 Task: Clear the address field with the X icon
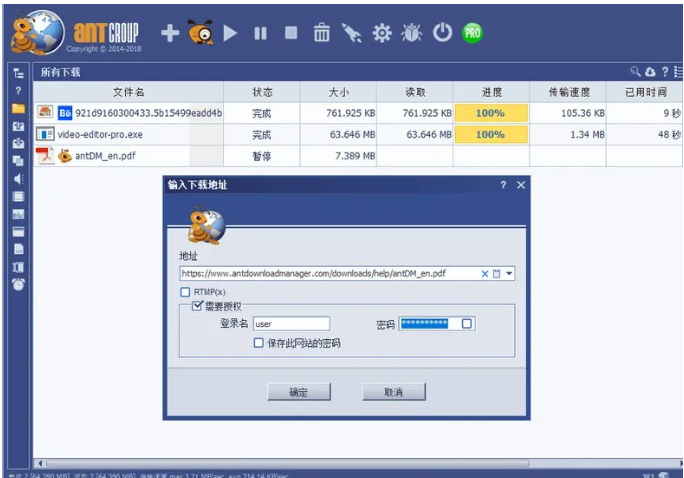coord(485,274)
